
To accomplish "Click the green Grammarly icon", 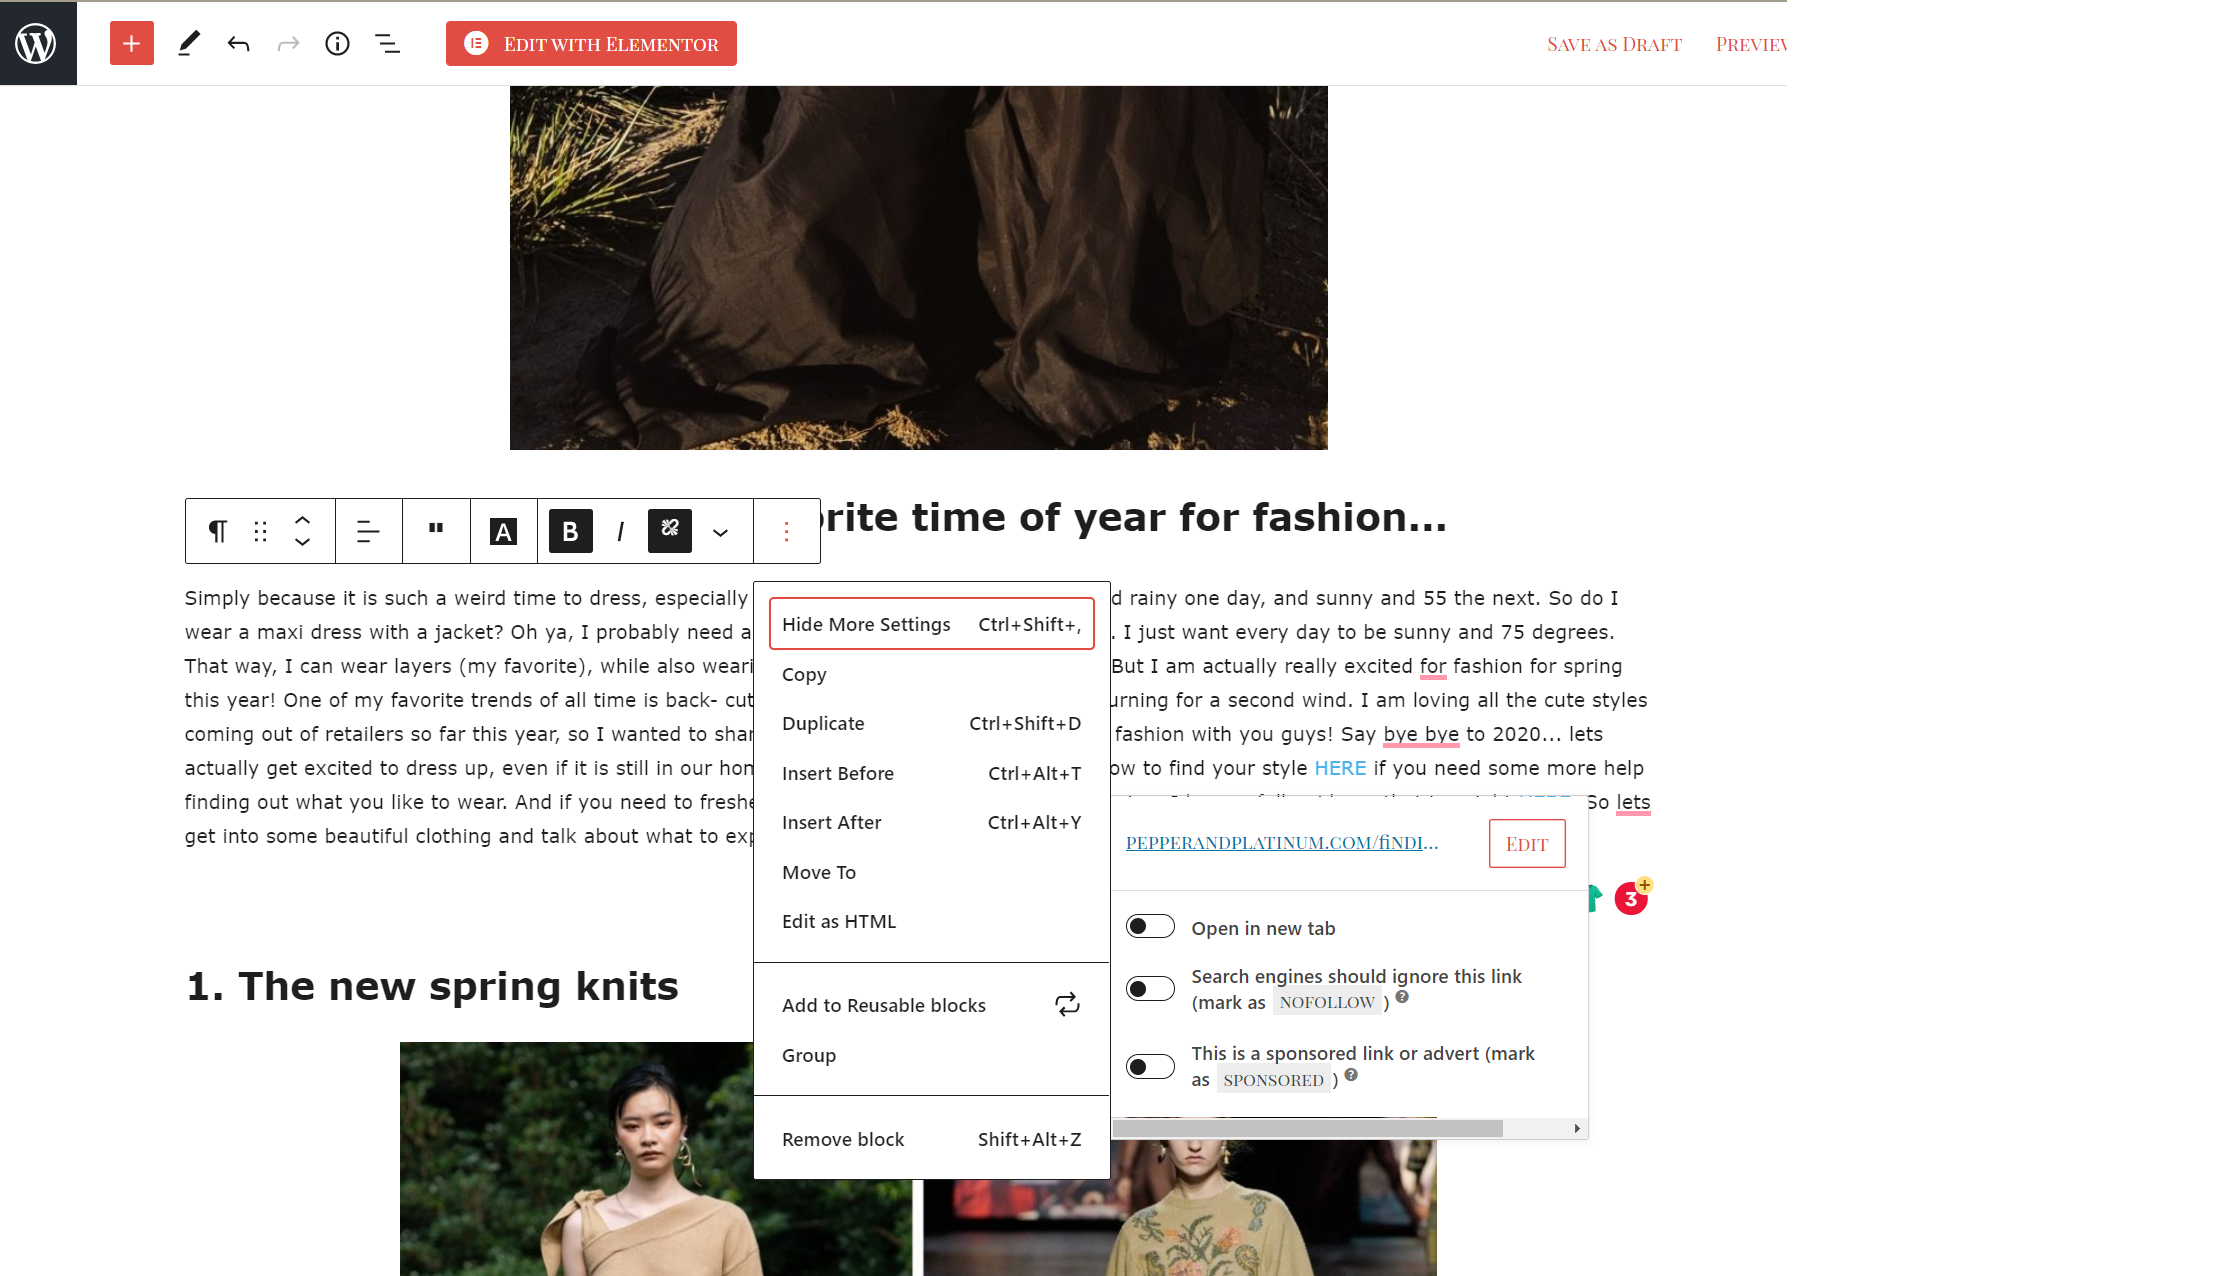I will pyautogui.click(x=1595, y=898).
